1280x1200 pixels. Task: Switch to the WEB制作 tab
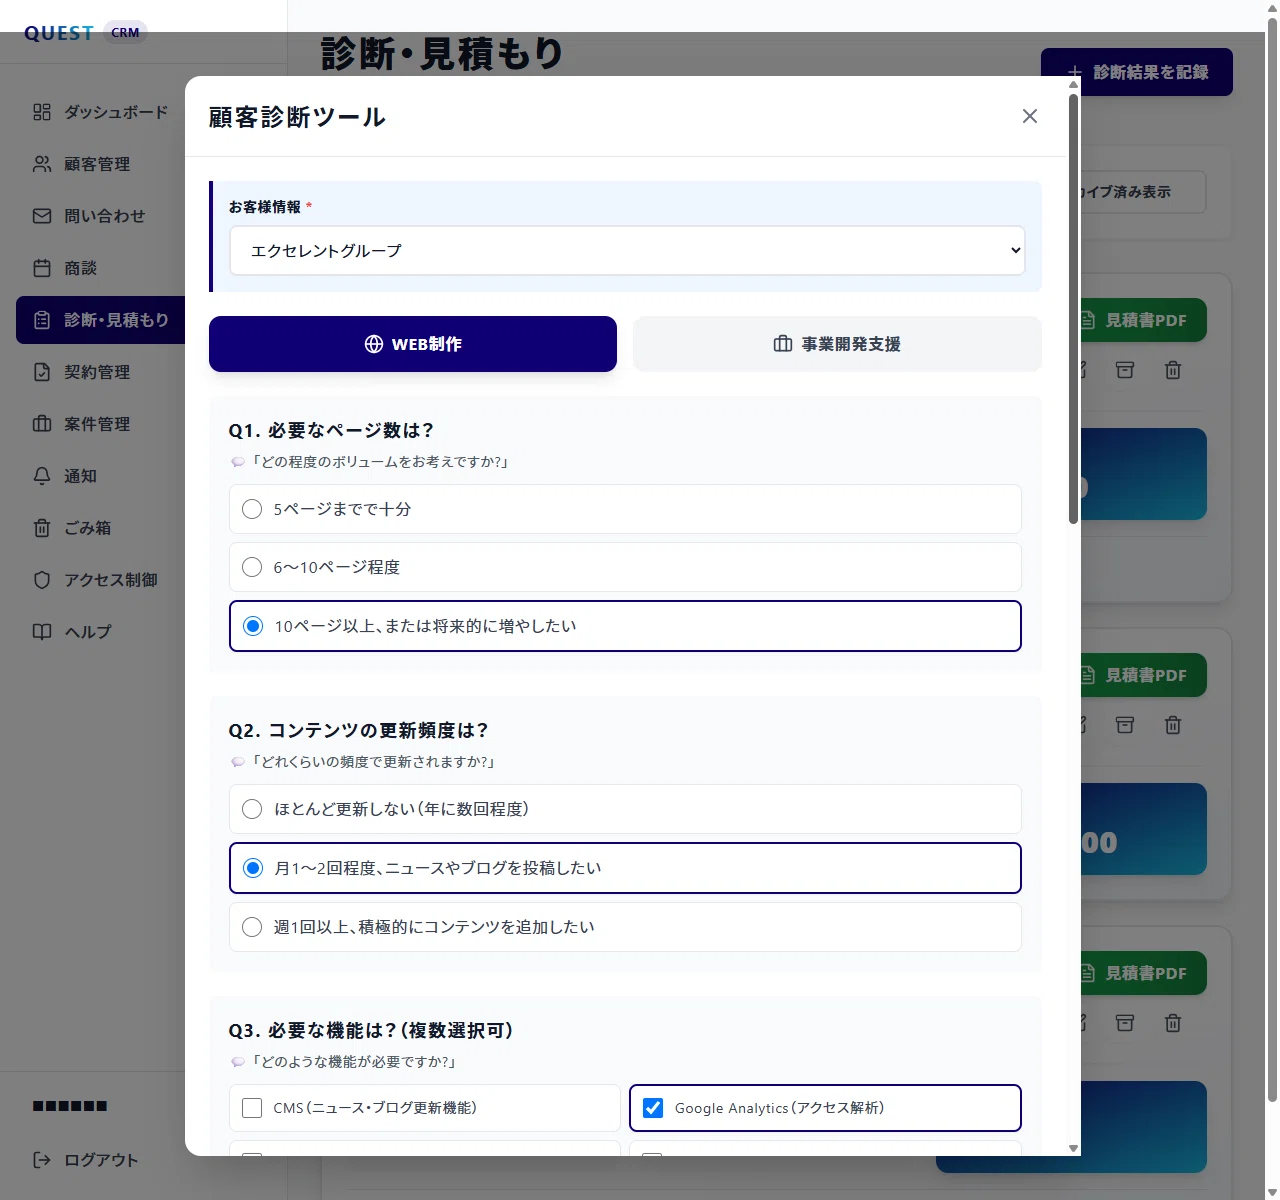[x=413, y=344]
